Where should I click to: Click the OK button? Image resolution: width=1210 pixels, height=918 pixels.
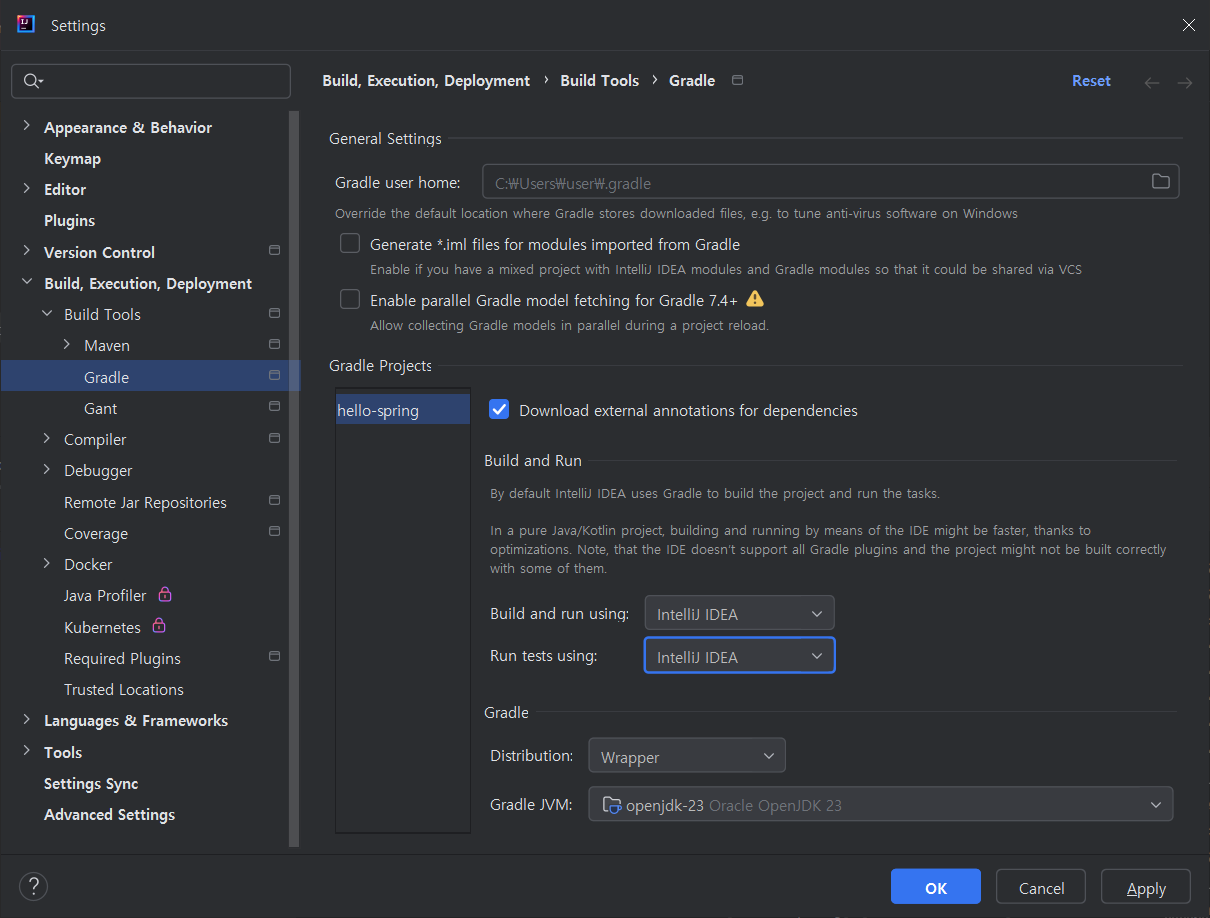pyautogui.click(x=936, y=888)
